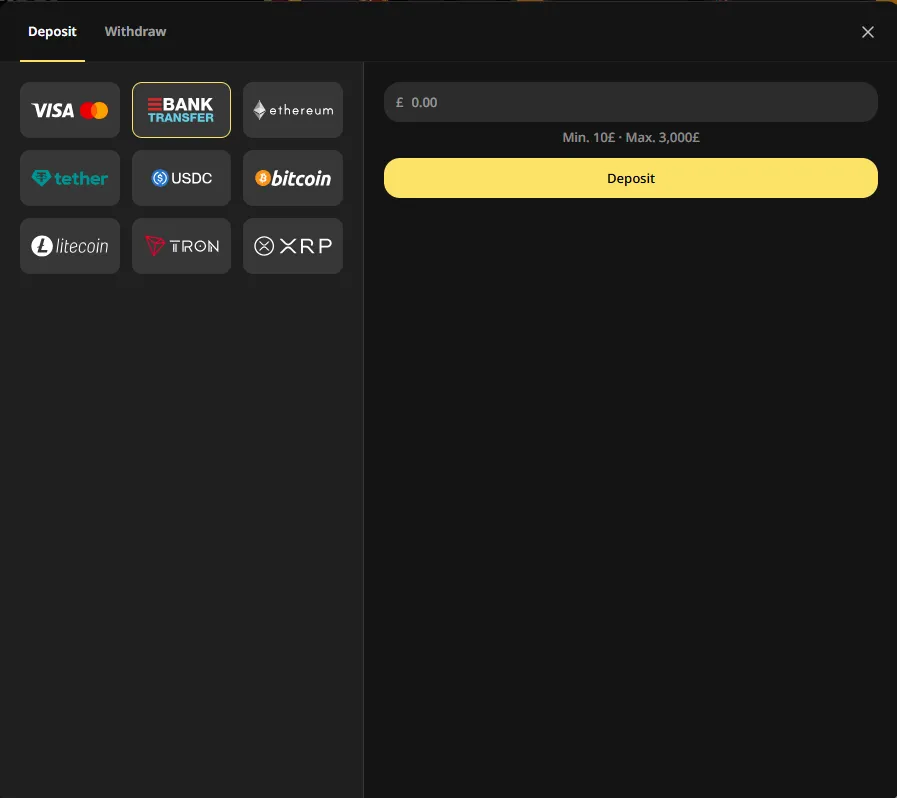
Task: Choose Bitcoin deposit method
Action: coord(293,178)
